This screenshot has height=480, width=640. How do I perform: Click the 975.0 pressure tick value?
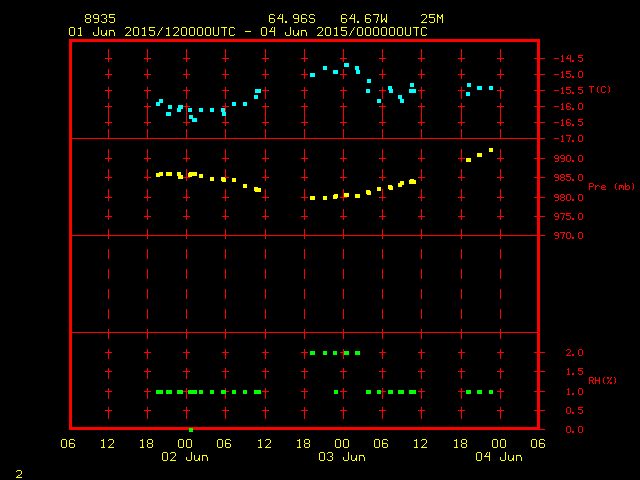tap(569, 217)
